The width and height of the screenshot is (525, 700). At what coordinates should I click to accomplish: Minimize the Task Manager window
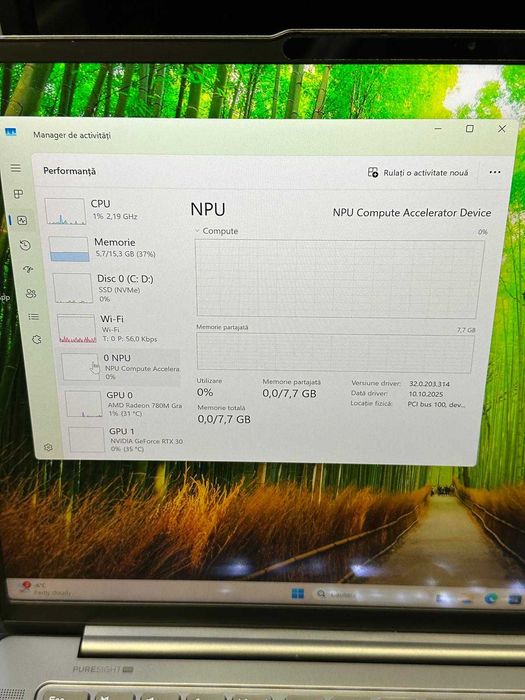438,129
